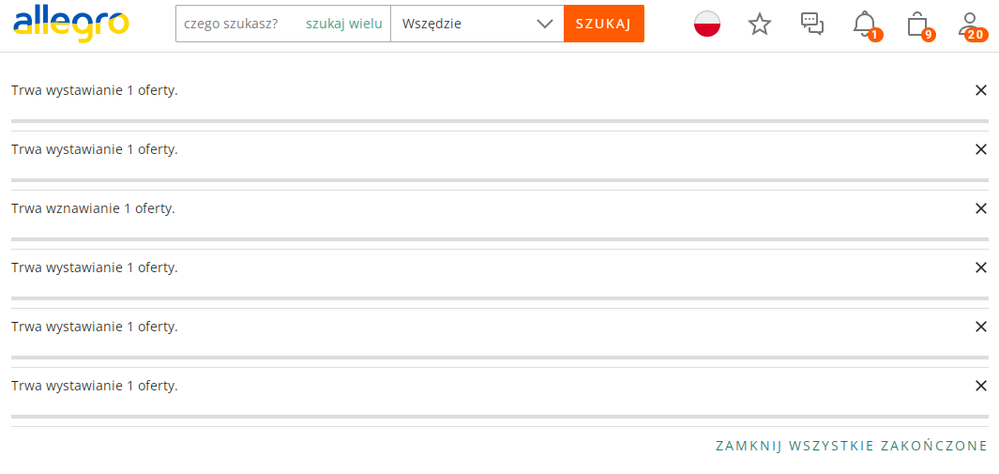The image size is (999, 474).
Task: Open the Polish flag language selector
Action: pos(708,24)
